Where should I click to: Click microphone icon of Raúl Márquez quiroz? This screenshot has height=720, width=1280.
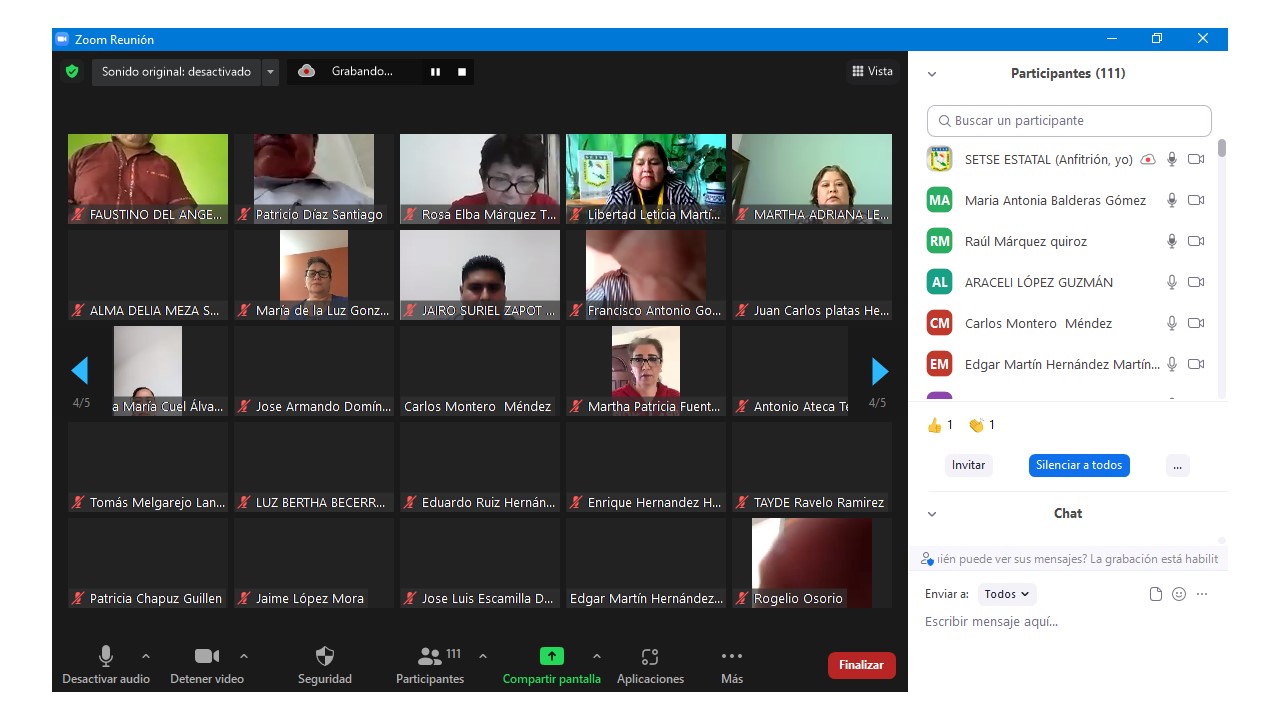1172,241
